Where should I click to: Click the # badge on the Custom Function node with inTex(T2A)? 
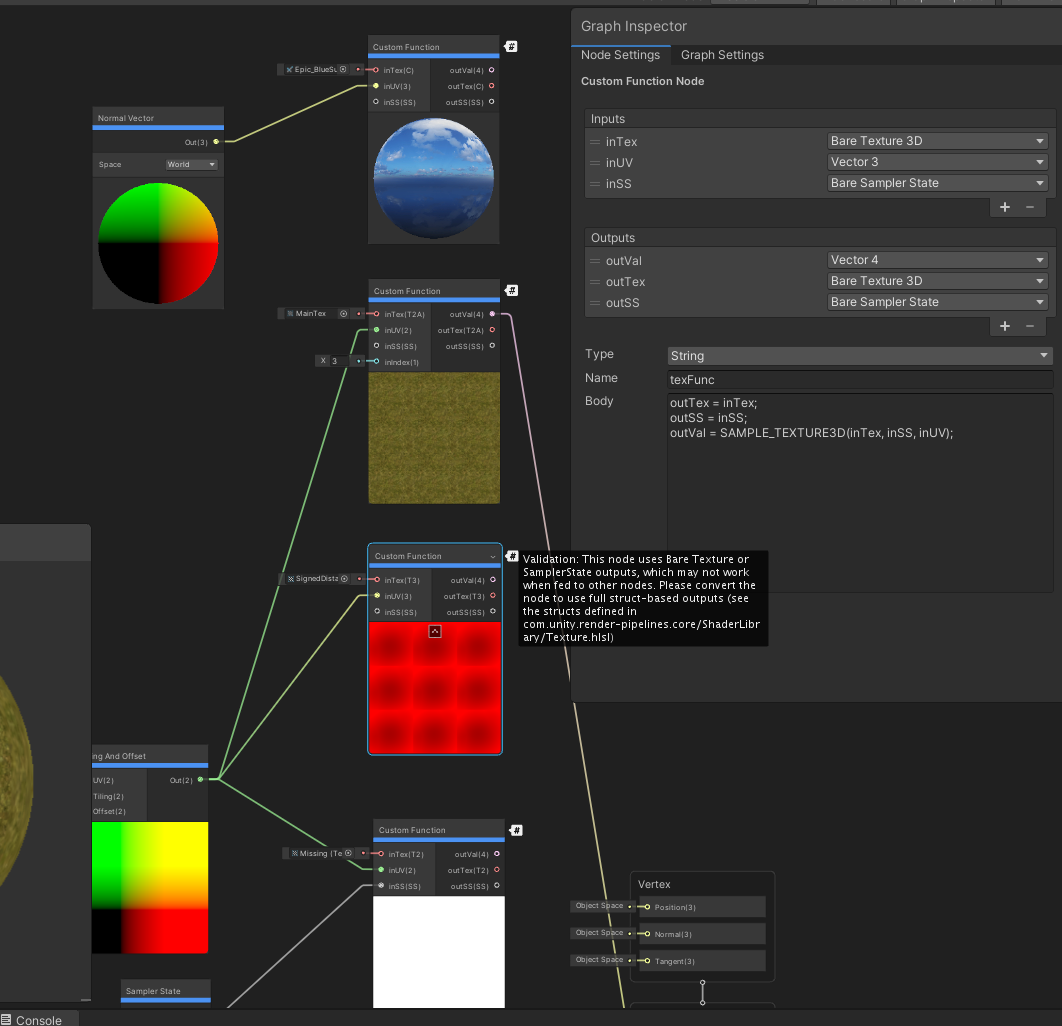click(x=511, y=290)
